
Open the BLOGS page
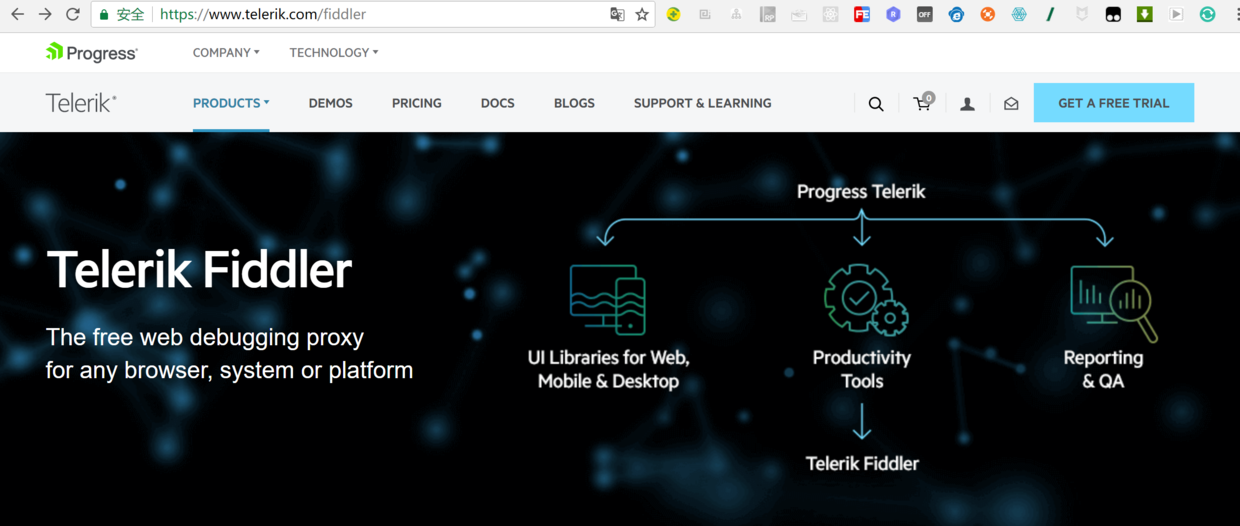click(x=574, y=103)
